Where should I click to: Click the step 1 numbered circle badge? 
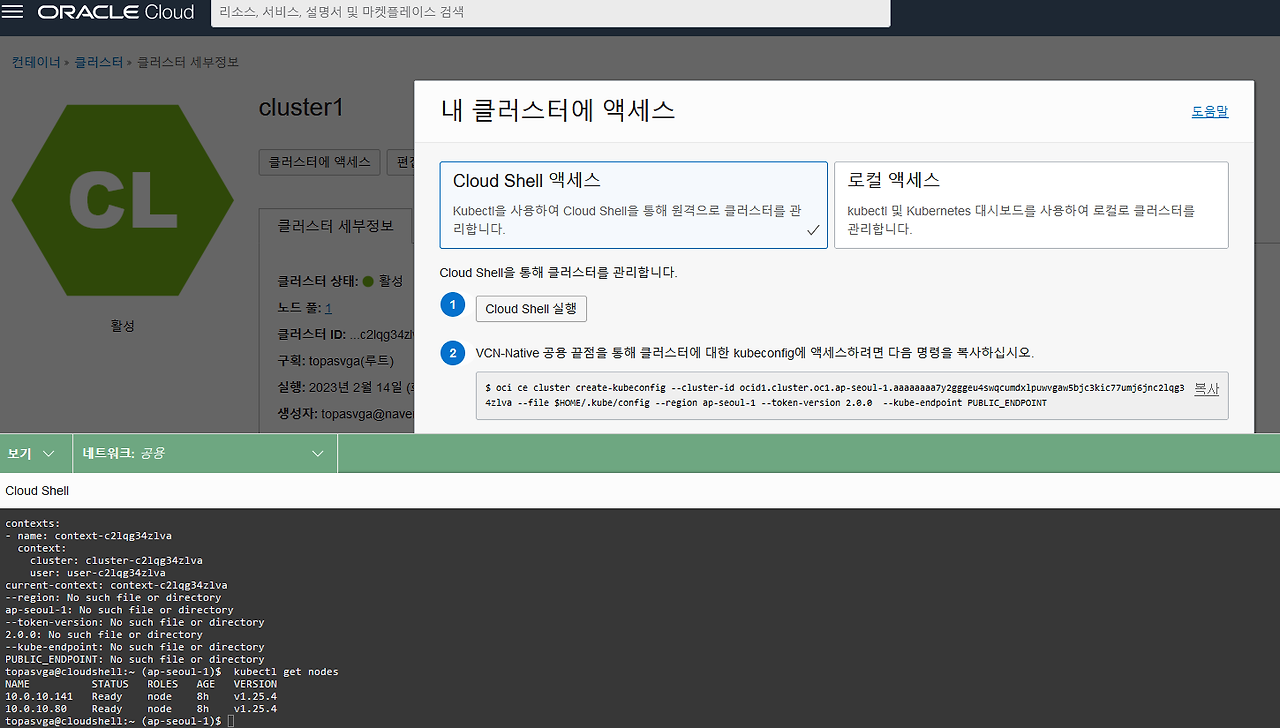click(x=452, y=304)
